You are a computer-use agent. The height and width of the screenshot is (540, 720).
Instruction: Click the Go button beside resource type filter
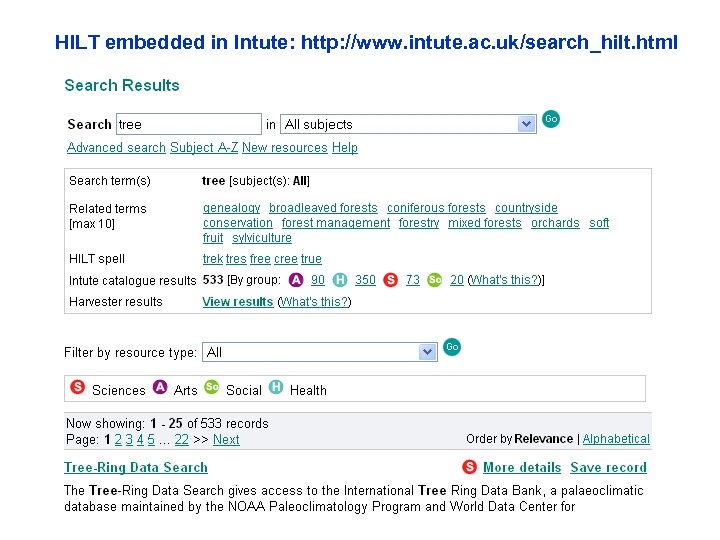click(452, 347)
